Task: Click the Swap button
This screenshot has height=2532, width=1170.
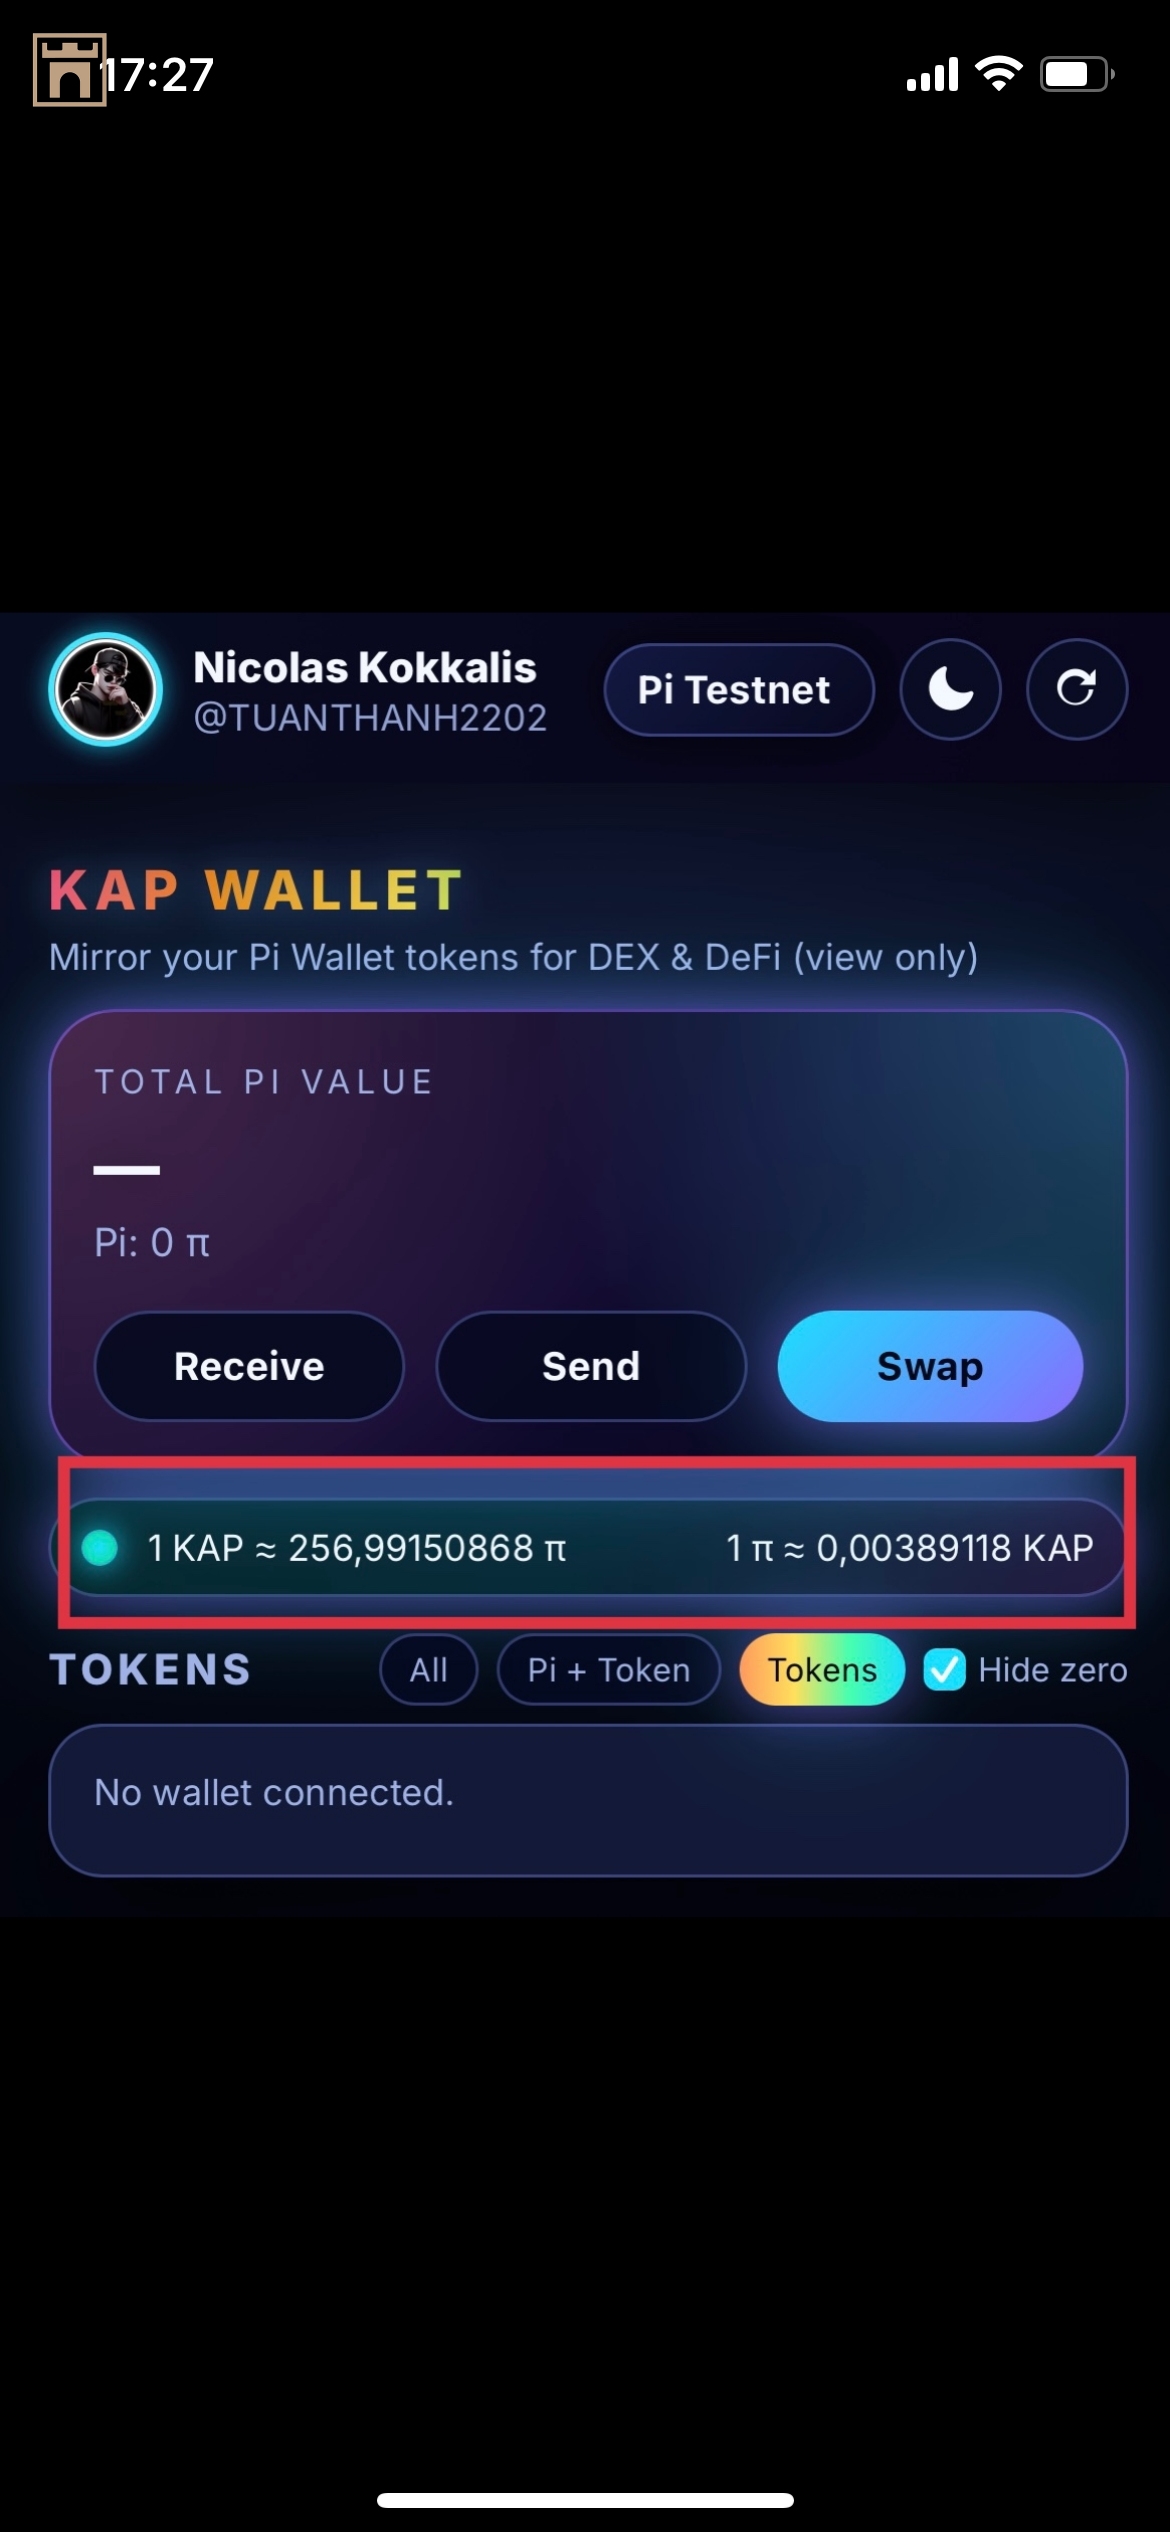Action: click(x=930, y=1366)
